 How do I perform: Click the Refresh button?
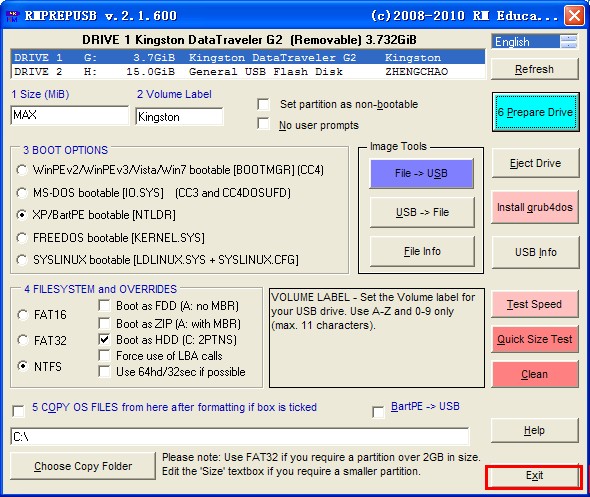[x=534, y=69]
